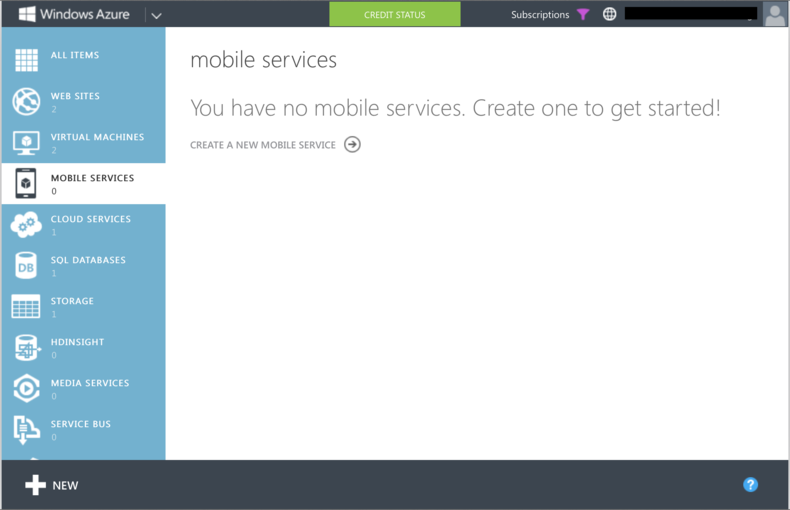The height and width of the screenshot is (510, 790).
Task: Click the plus icon in bottom bar
Action: click(x=35, y=485)
